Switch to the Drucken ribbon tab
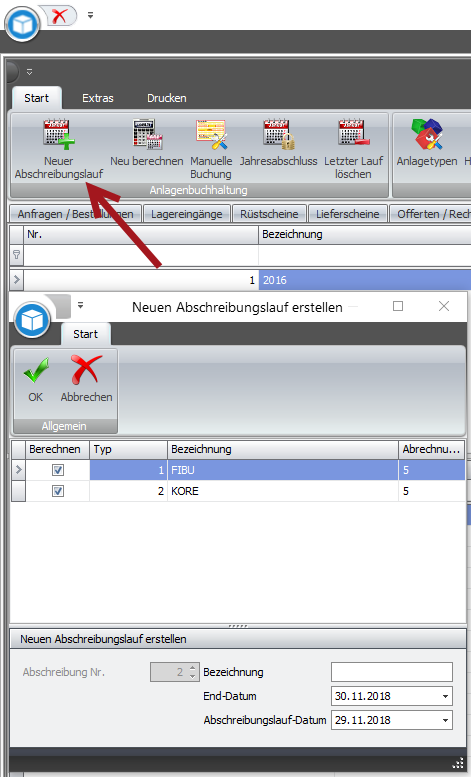This screenshot has height=777, width=471. point(167,98)
